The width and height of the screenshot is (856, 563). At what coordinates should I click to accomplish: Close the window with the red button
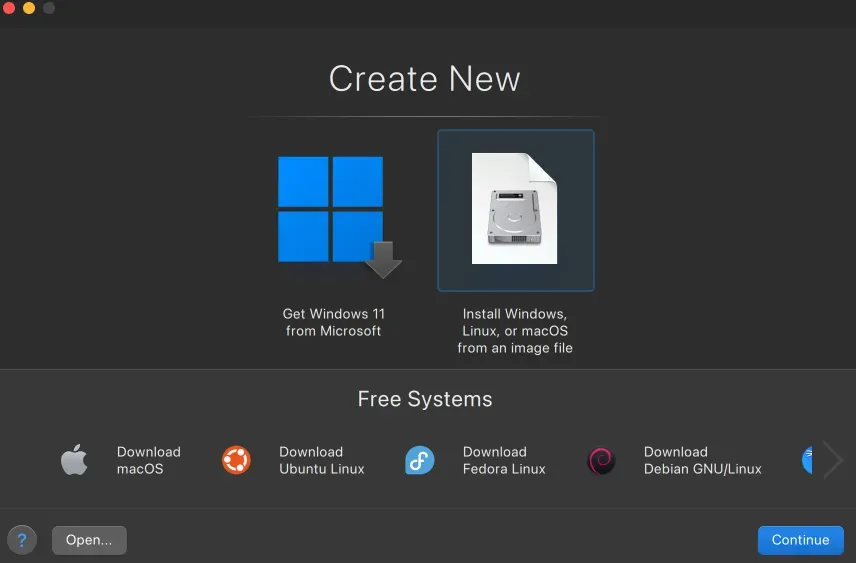pos(9,8)
